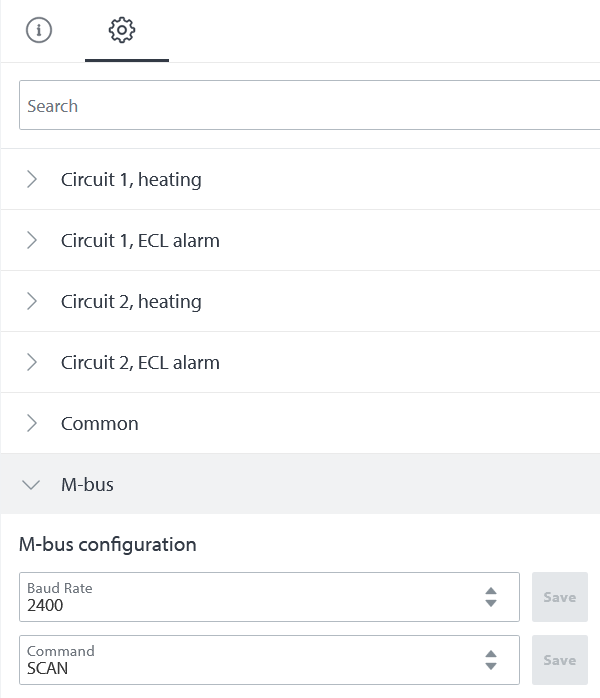Open the info tab icon
Viewport: 600px width, 698px height.
click(x=38, y=30)
